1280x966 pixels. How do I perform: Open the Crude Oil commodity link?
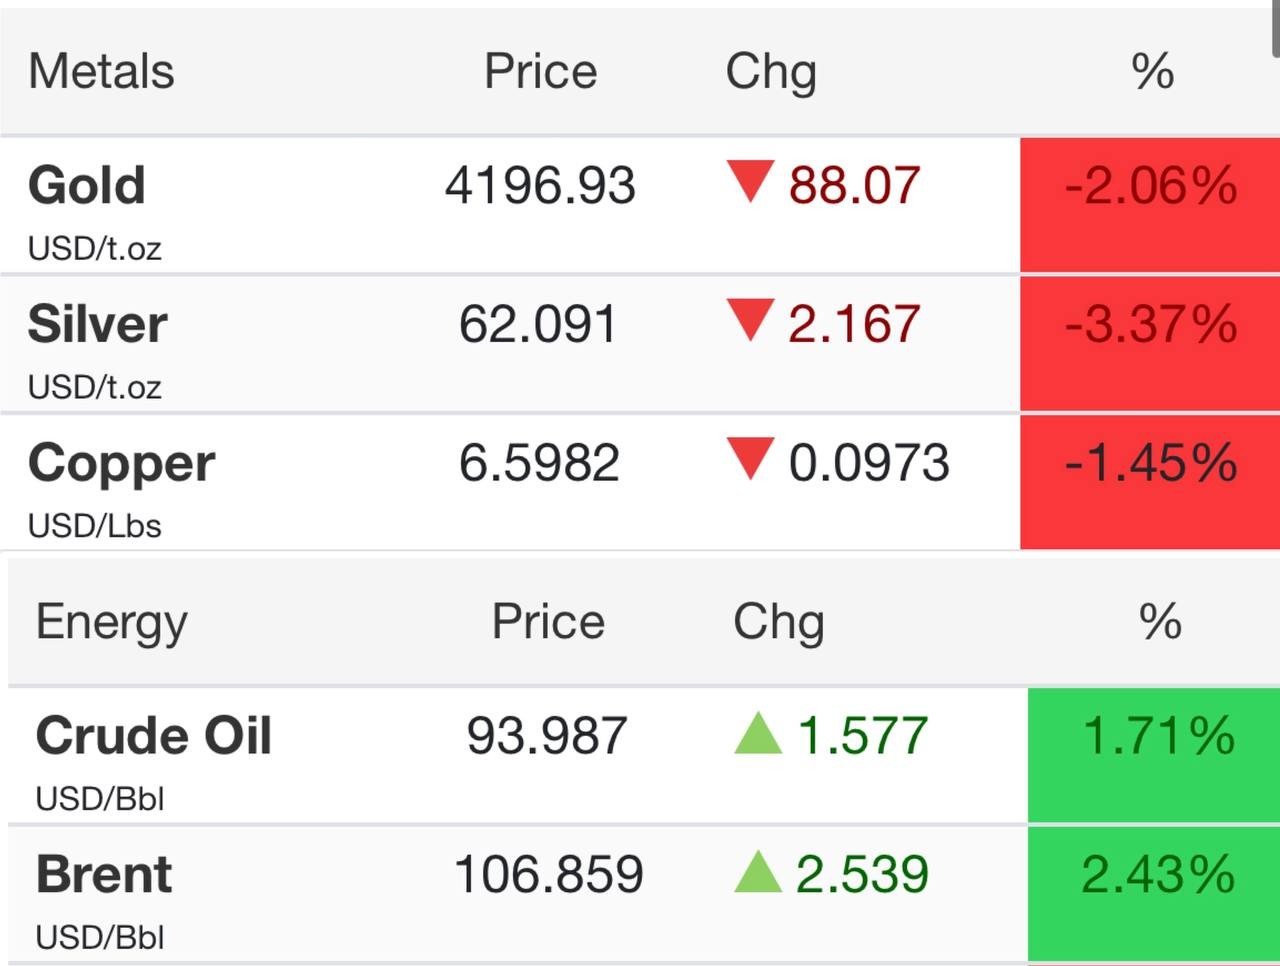point(153,736)
